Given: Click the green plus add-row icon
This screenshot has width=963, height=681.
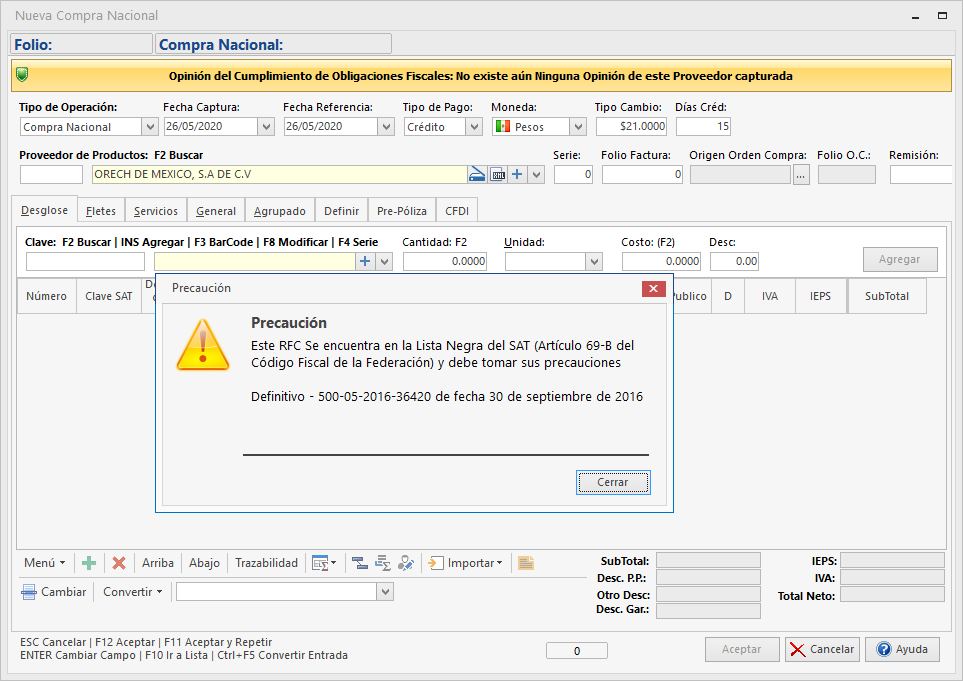Looking at the screenshot, I should click(89, 563).
